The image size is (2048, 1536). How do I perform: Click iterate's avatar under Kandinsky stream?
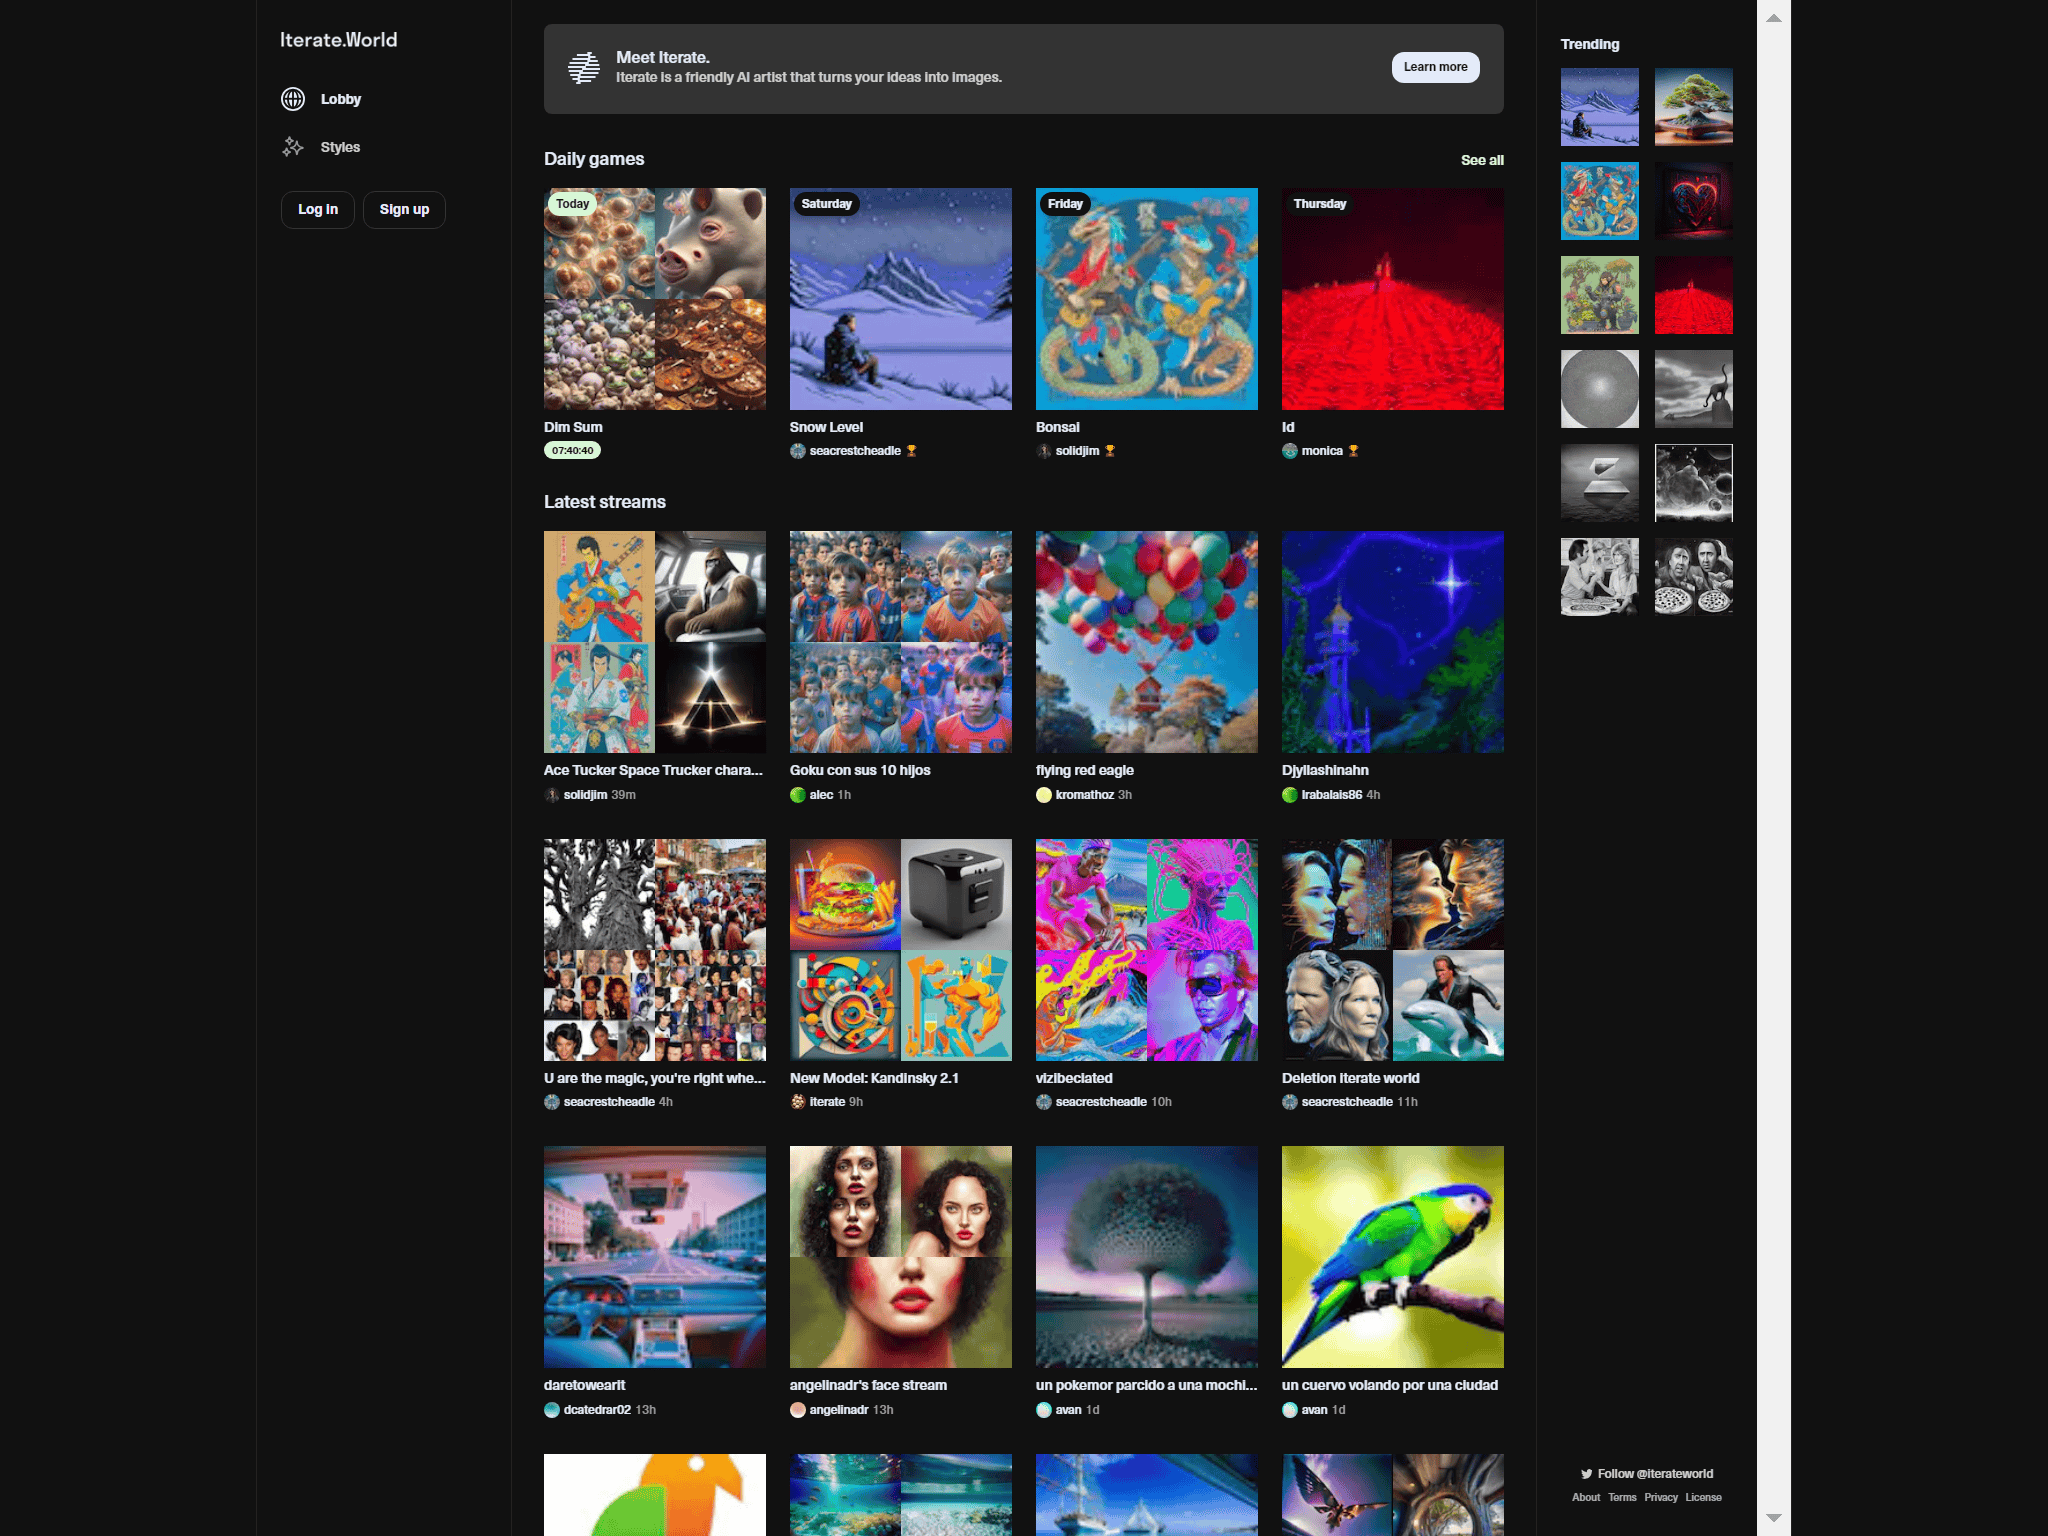click(x=798, y=1102)
